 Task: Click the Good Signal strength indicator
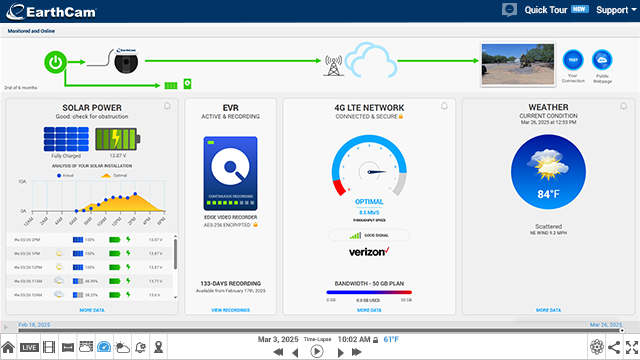(x=369, y=236)
